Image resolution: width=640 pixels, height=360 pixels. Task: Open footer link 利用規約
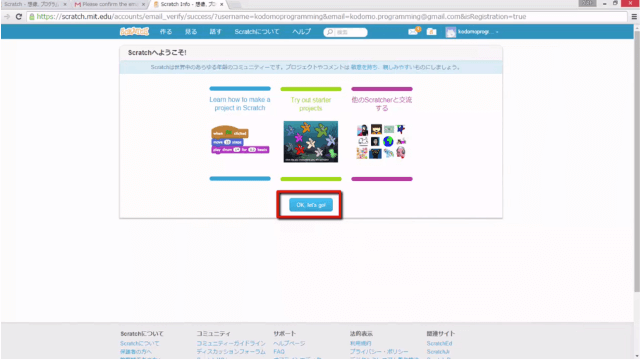360,343
